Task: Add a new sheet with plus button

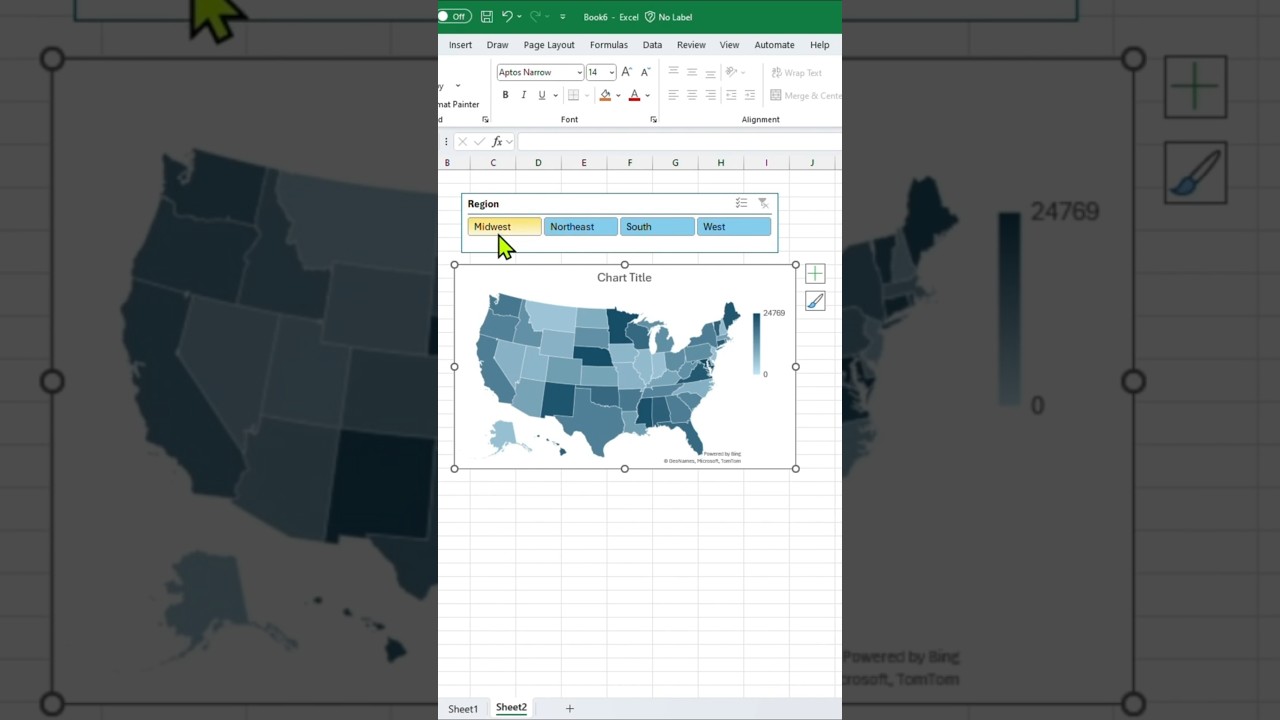Action: tap(570, 708)
